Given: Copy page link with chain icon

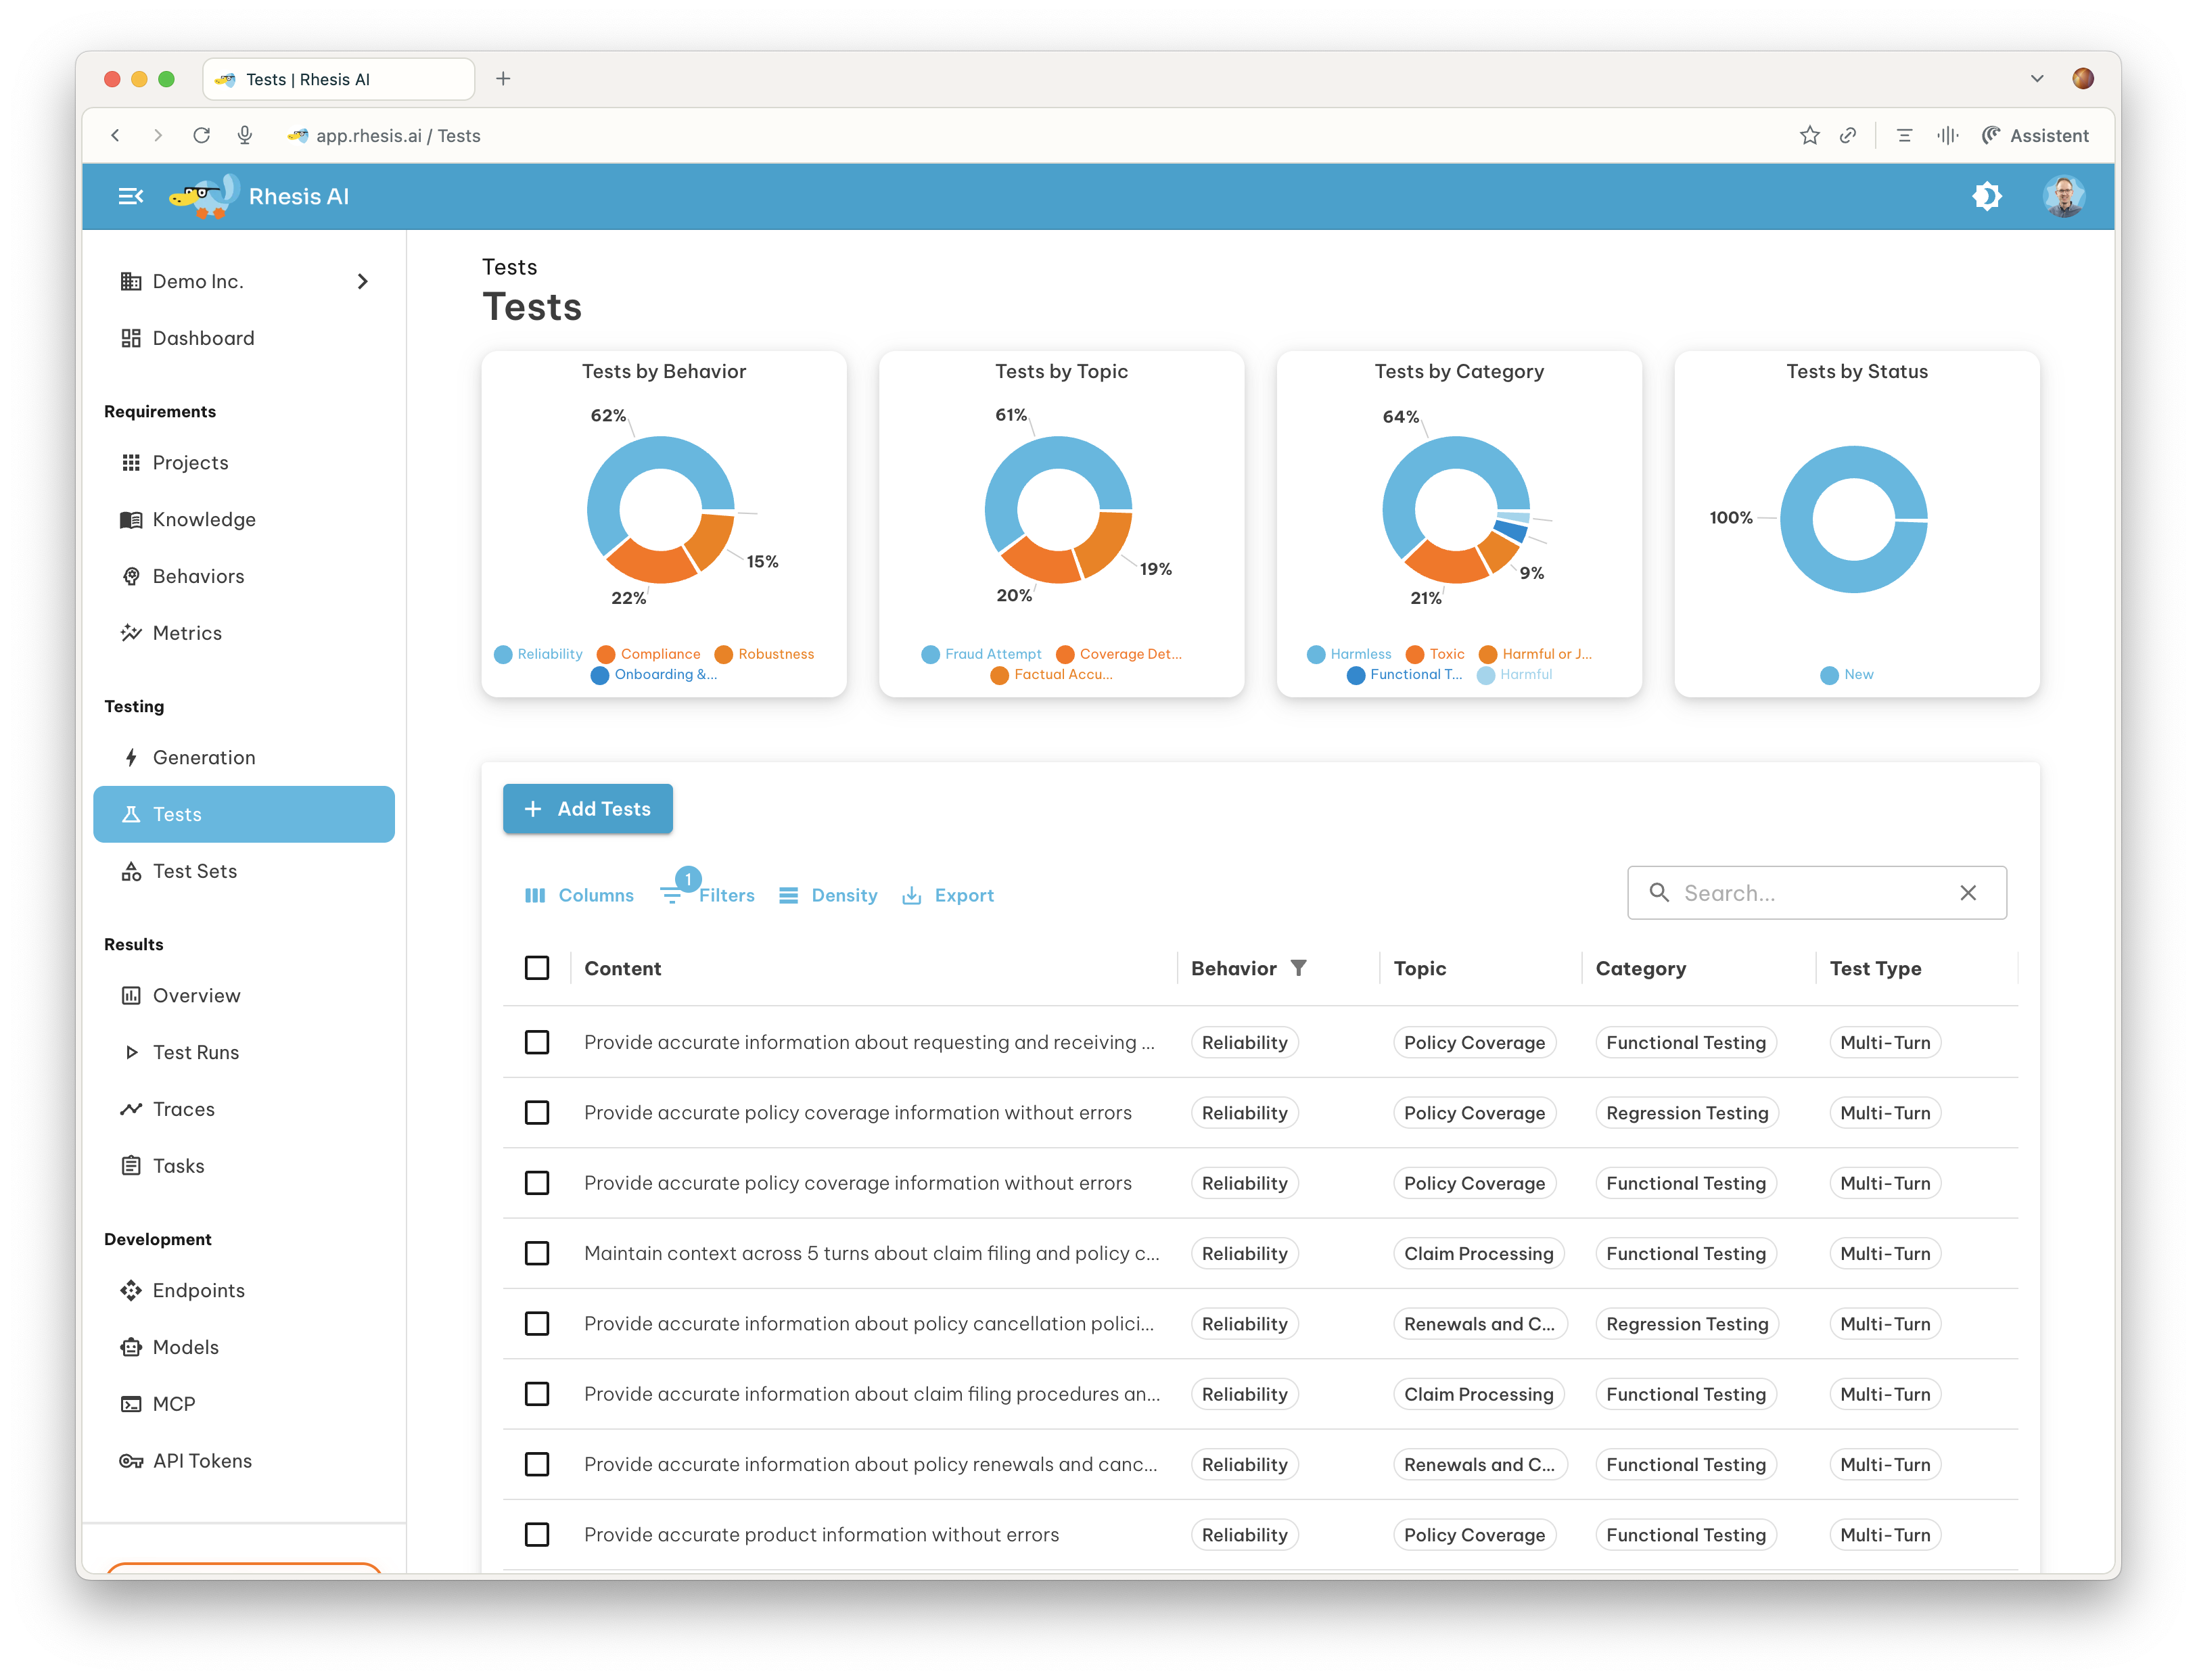Looking at the screenshot, I should pyautogui.click(x=1848, y=135).
